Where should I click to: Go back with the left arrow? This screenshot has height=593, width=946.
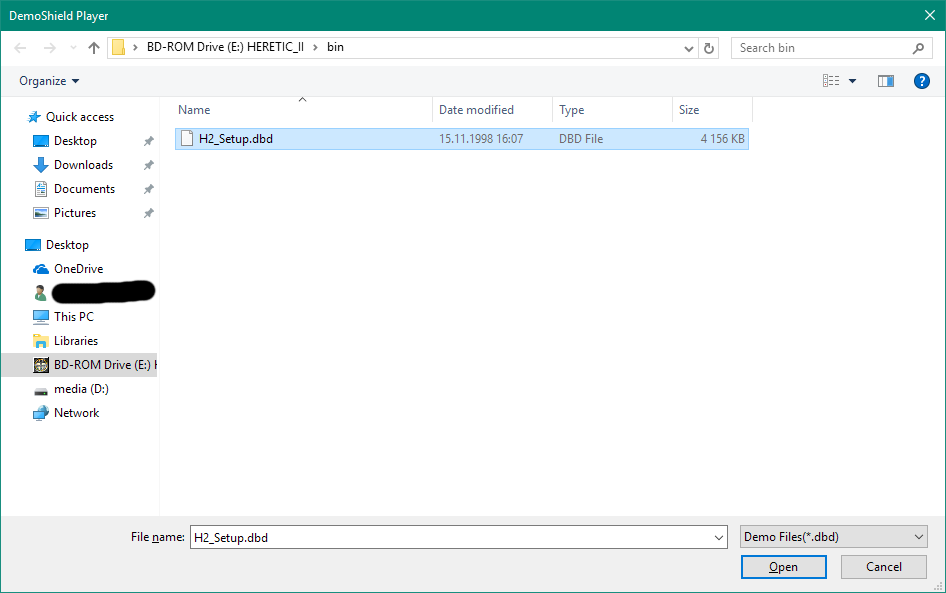tap(20, 48)
